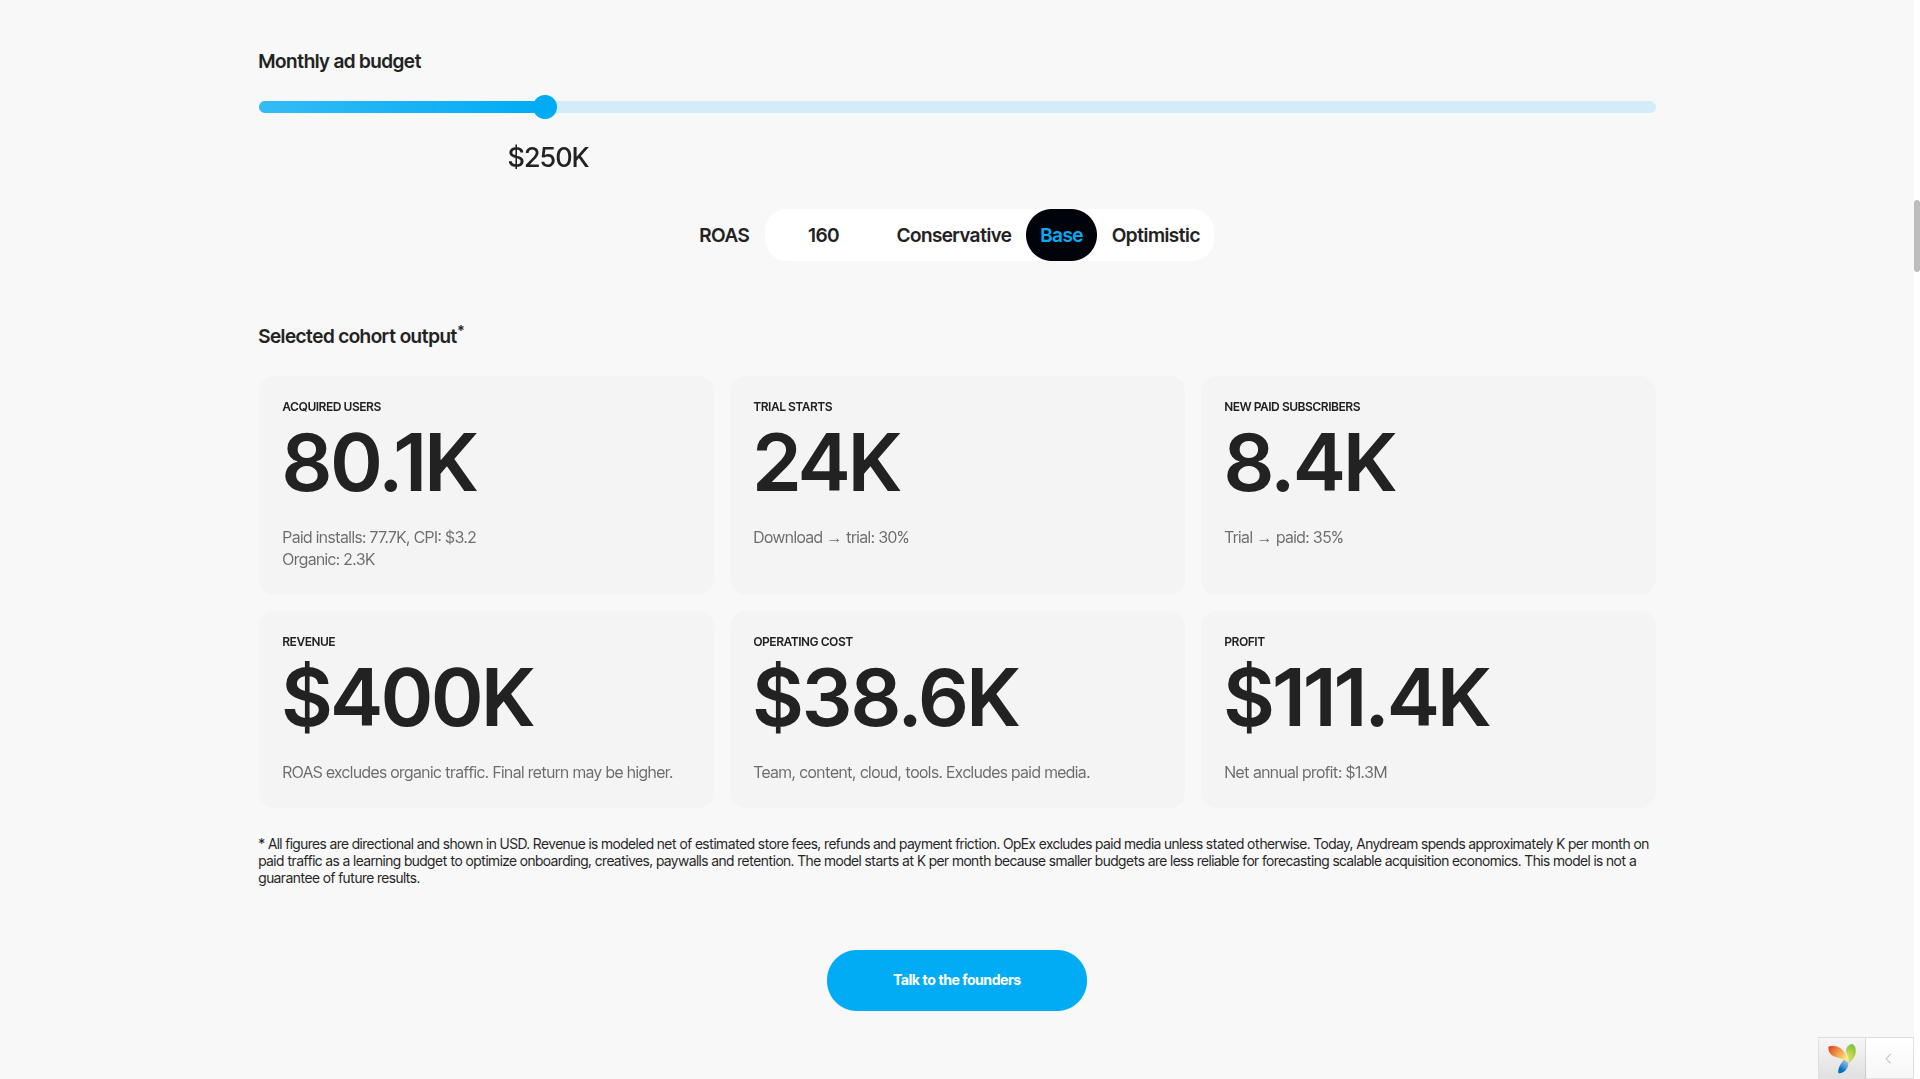
Task: Click the Download → trial: 30% text
Action: tap(831, 537)
